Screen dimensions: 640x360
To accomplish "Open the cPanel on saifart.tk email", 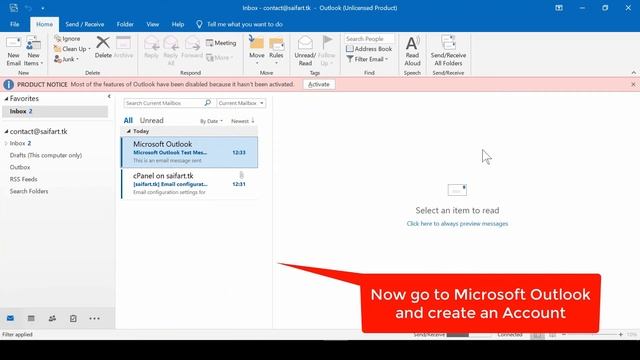I will [189, 184].
